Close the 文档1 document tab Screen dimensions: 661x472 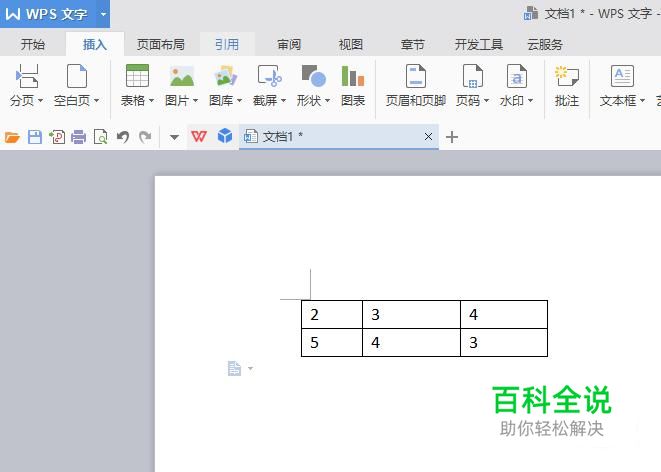[x=428, y=137]
